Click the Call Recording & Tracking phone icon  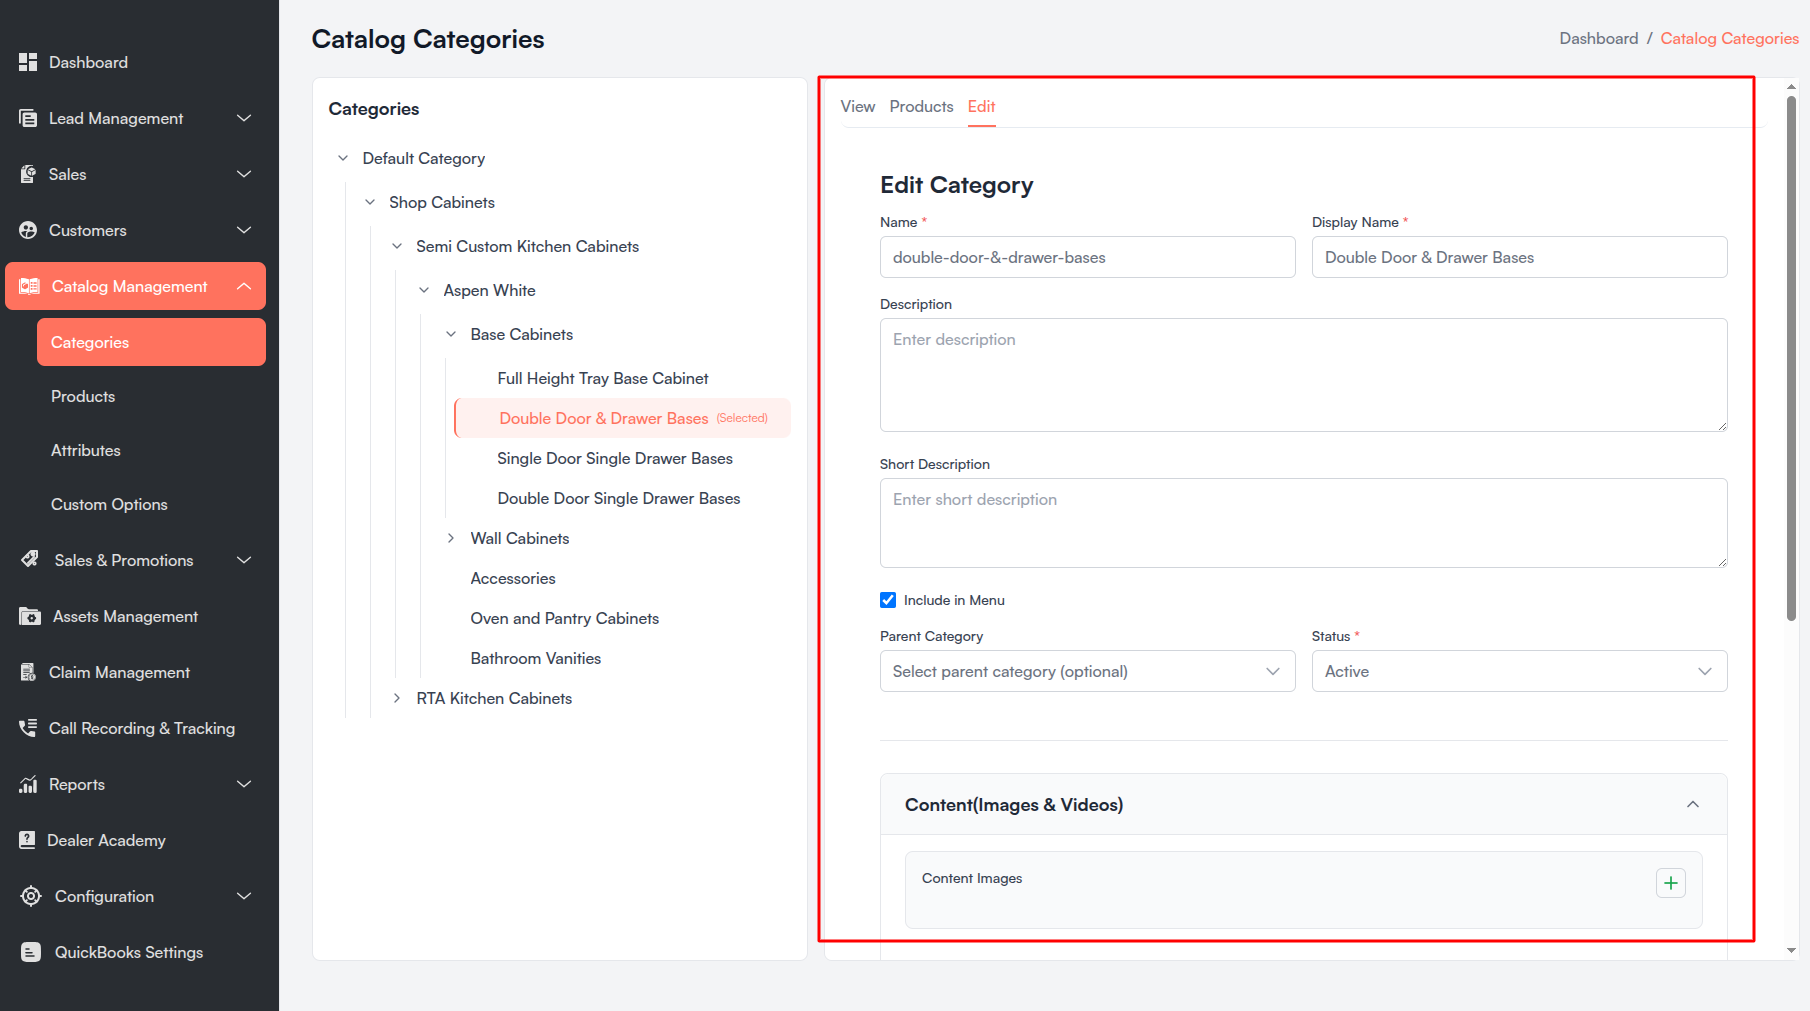pyautogui.click(x=28, y=728)
